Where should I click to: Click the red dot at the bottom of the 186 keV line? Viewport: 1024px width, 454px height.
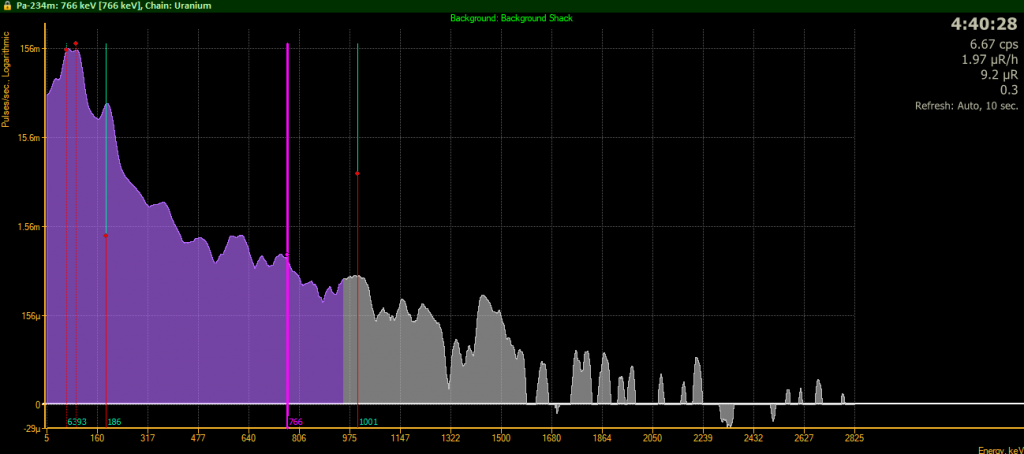click(106, 236)
